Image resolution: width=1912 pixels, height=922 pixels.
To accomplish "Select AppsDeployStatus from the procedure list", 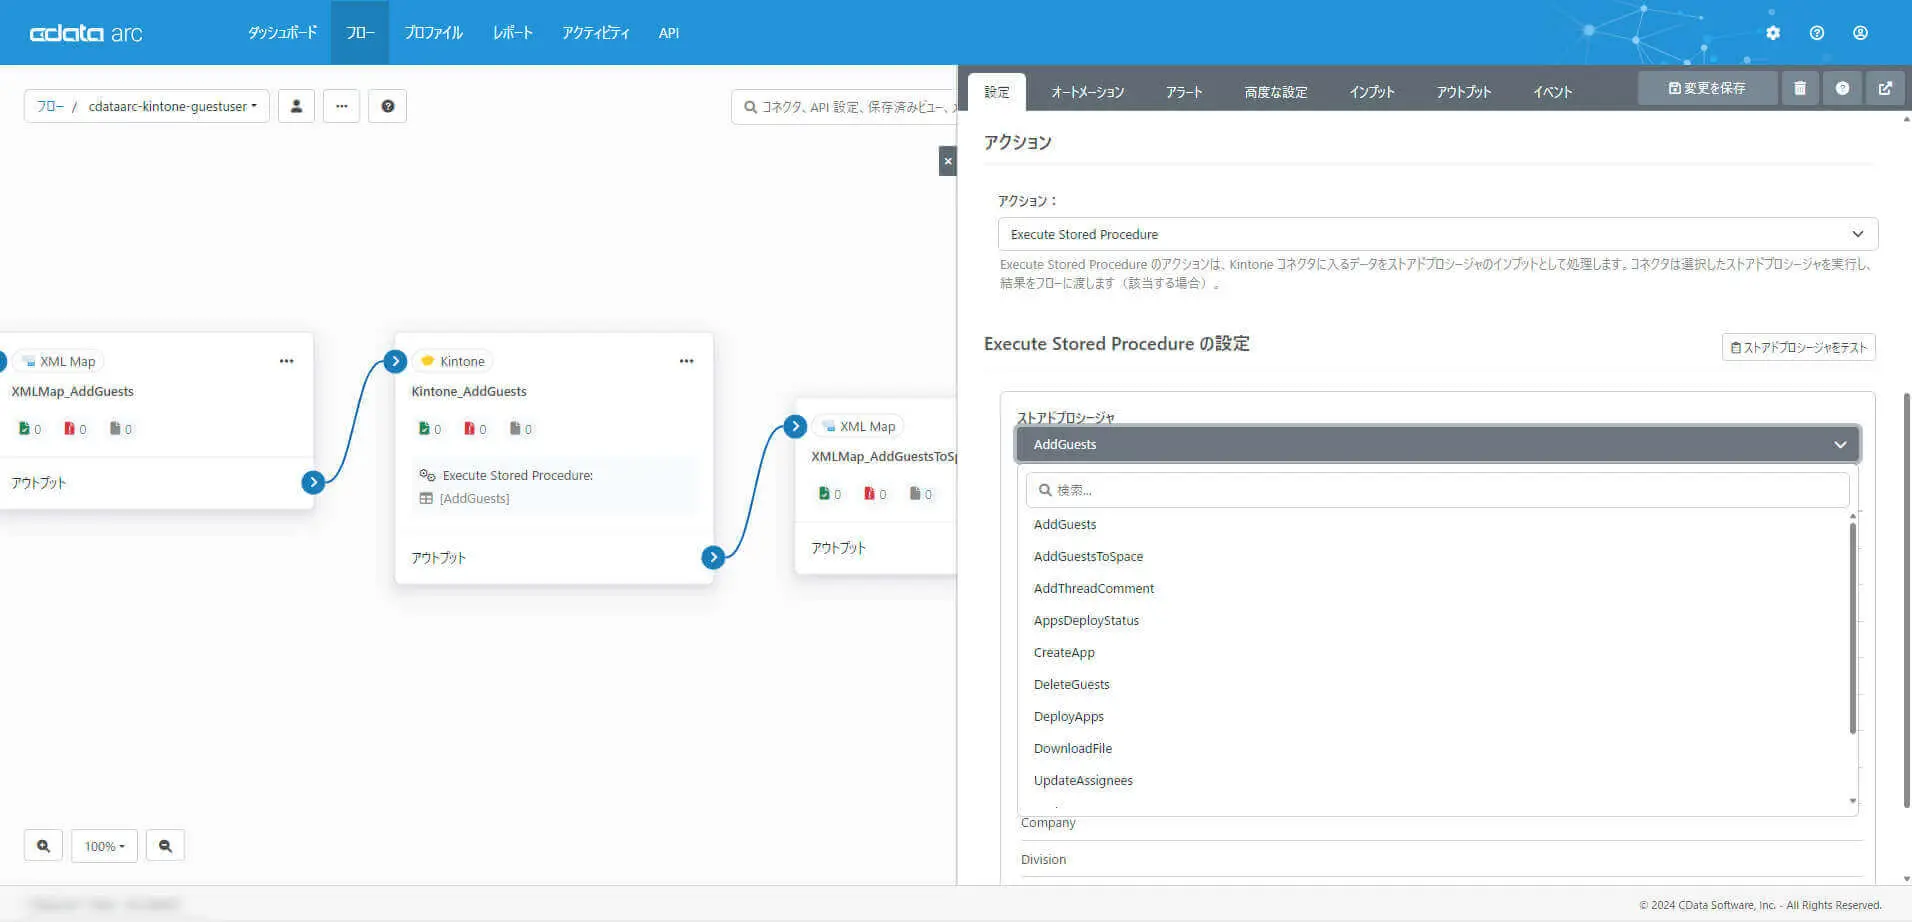I will 1086,620.
